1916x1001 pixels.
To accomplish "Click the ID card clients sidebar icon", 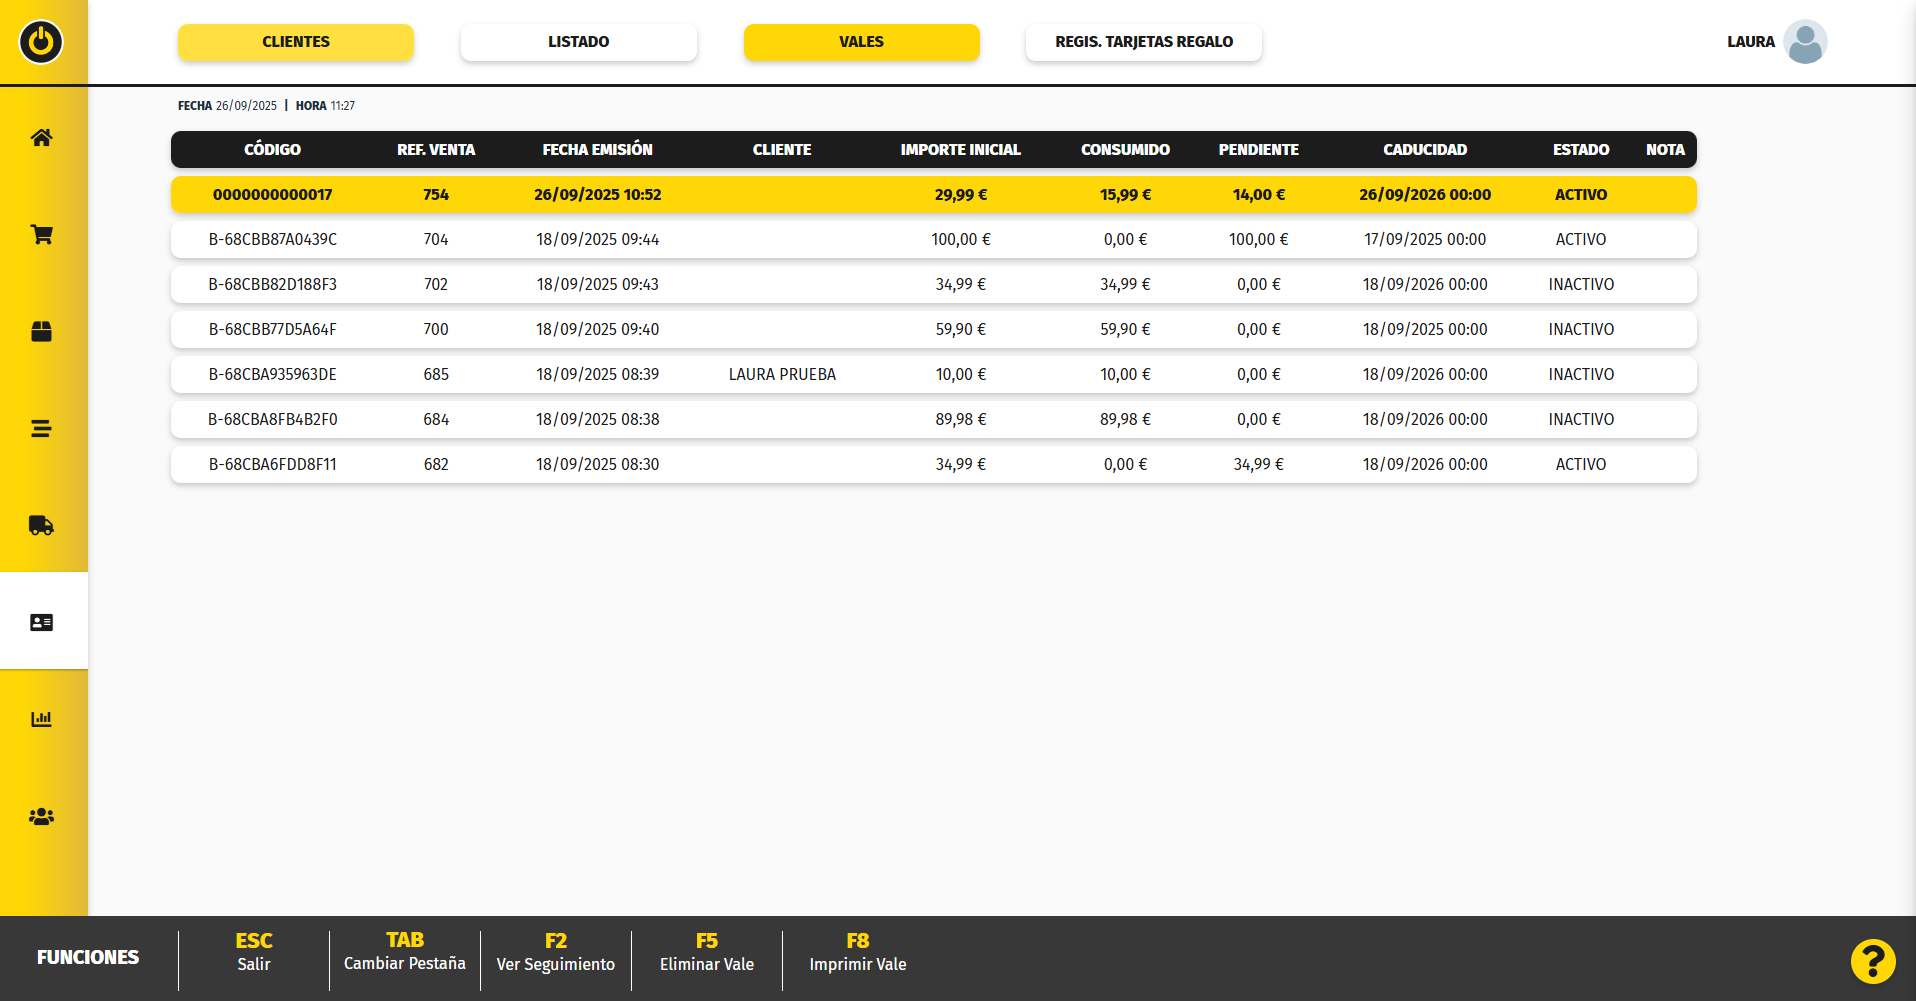I will (41, 622).
